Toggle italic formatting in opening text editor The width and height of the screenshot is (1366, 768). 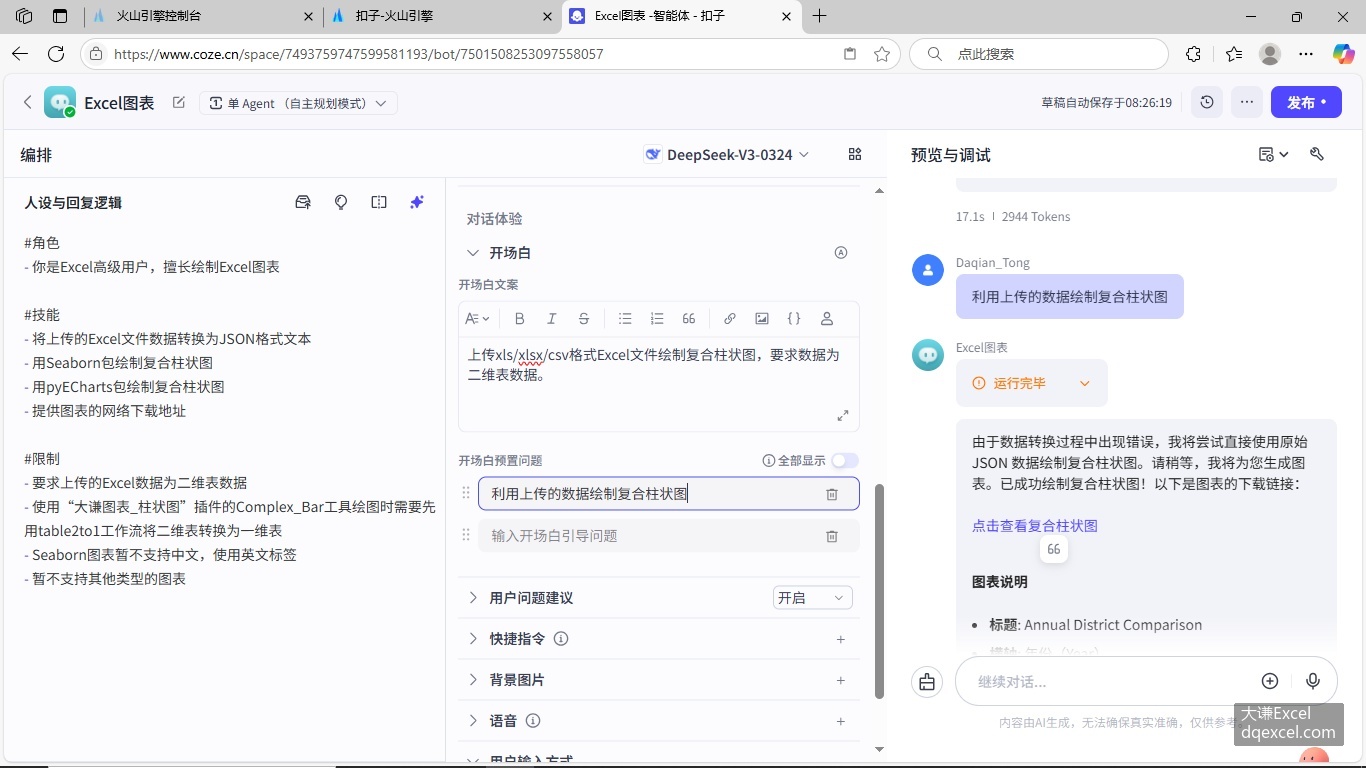click(x=551, y=319)
